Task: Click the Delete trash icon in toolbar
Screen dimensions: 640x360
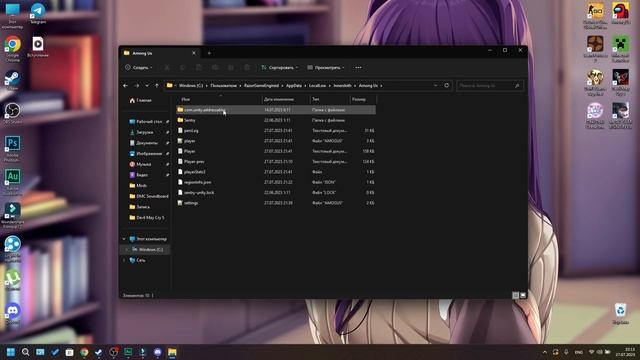Action: [x=247, y=67]
